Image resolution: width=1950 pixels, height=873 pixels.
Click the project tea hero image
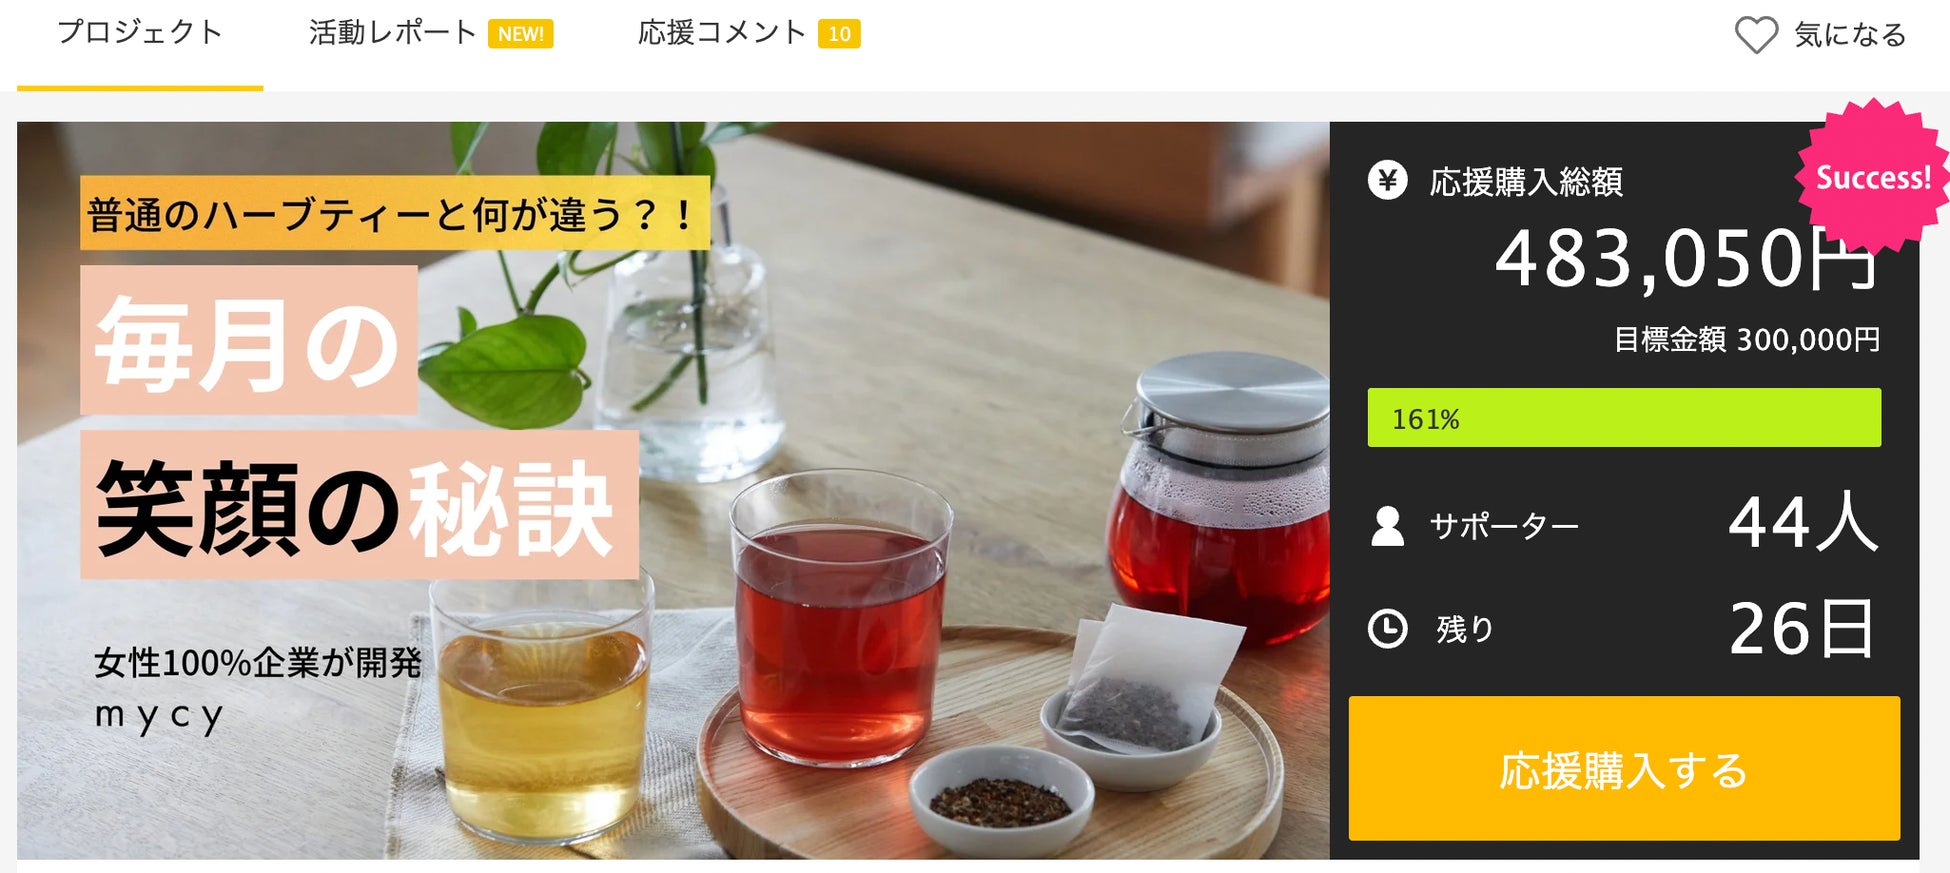click(x=673, y=490)
